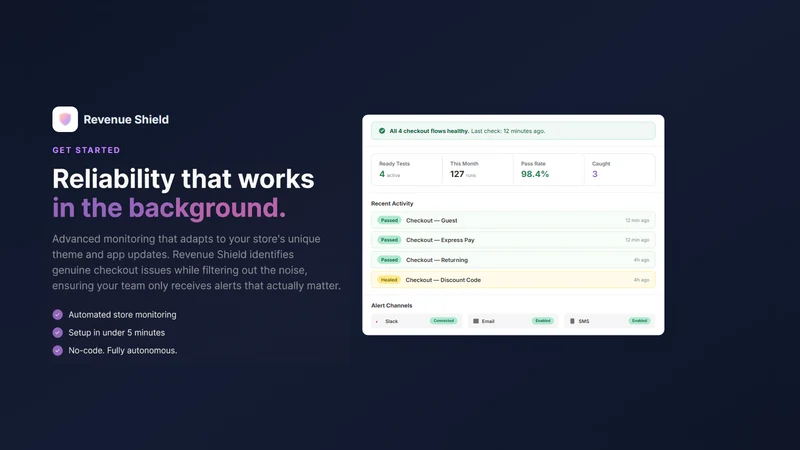The image size is (800, 450).
Task: Click the Revenue Shield brand name
Action: (126, 119)
